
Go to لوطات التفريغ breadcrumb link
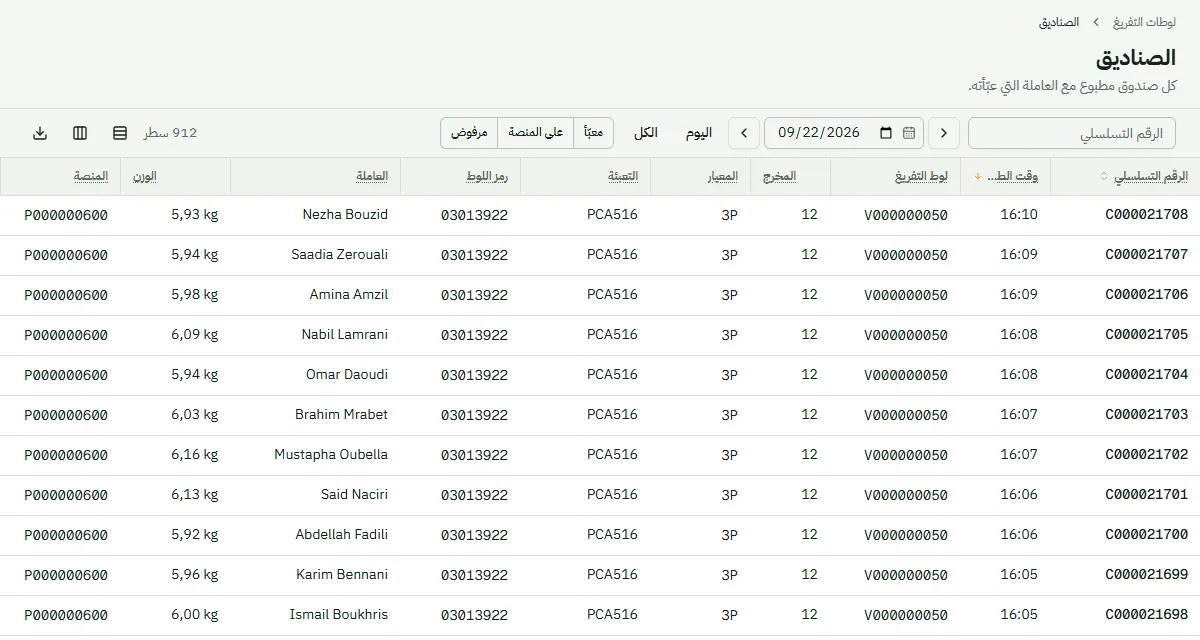click(x=1142, y=21)
